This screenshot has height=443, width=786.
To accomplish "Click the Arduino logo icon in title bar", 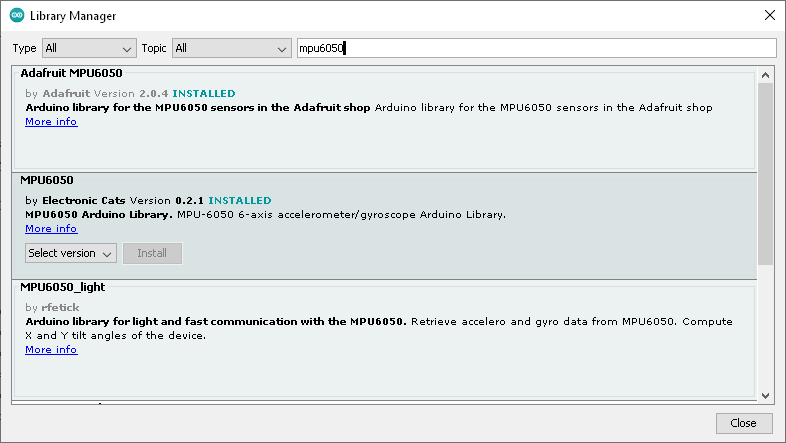I will click(x=17, y=15).
